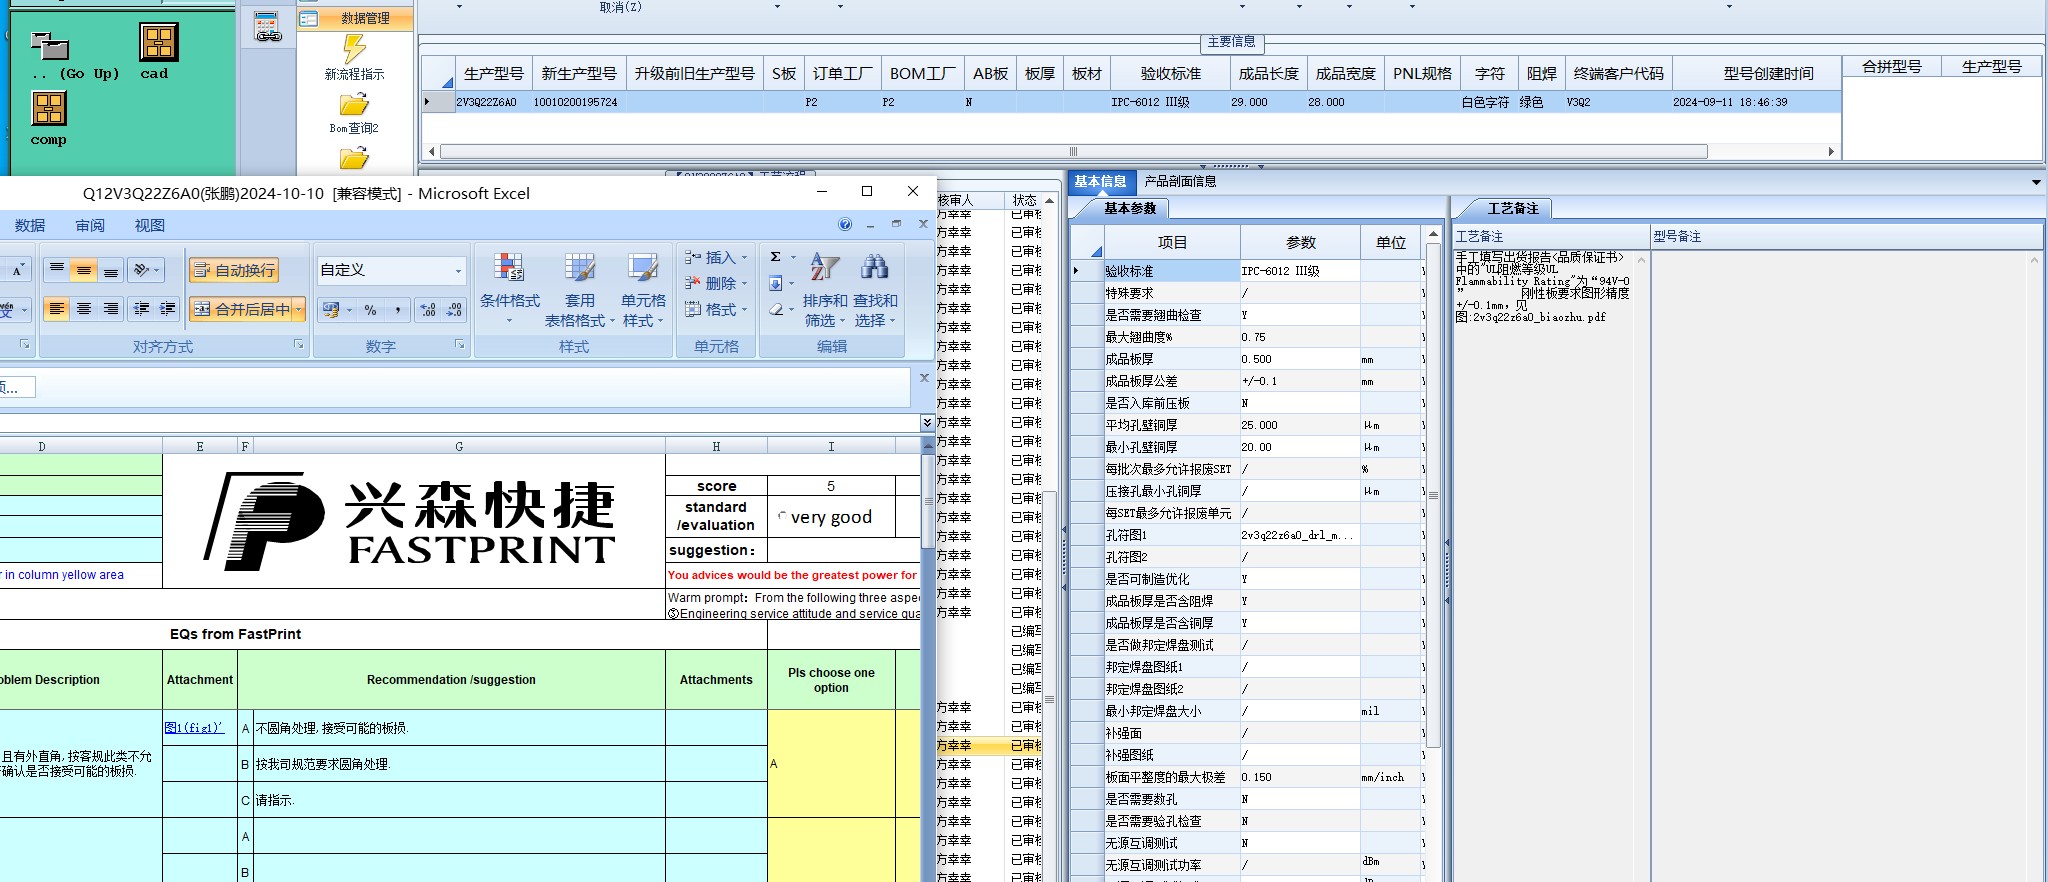Select 生产型号 column header in main table
Image resolution: width=2048 pixels, height=882 pixels.
click(x=493, y=74)
